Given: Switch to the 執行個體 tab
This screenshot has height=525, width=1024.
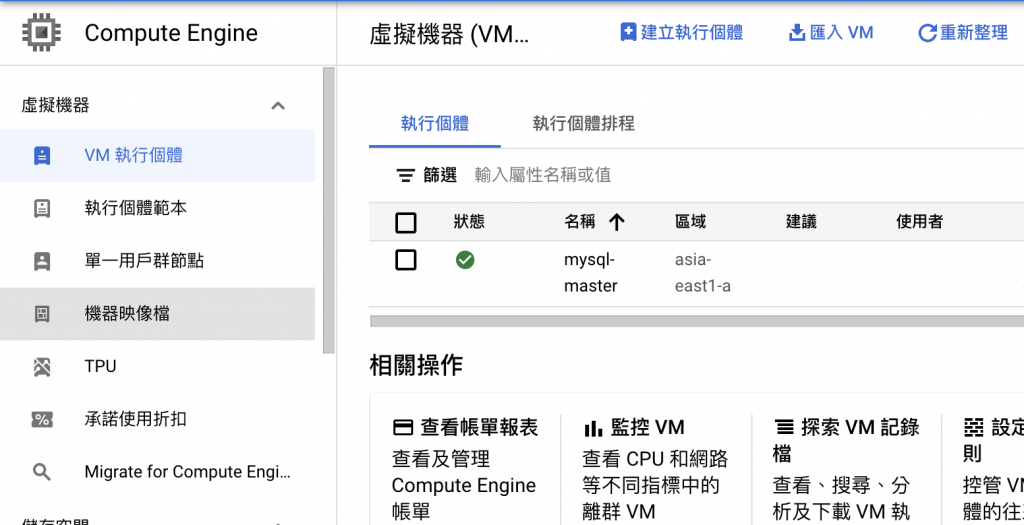Looking at the screenshot, I should coord(435,123).
